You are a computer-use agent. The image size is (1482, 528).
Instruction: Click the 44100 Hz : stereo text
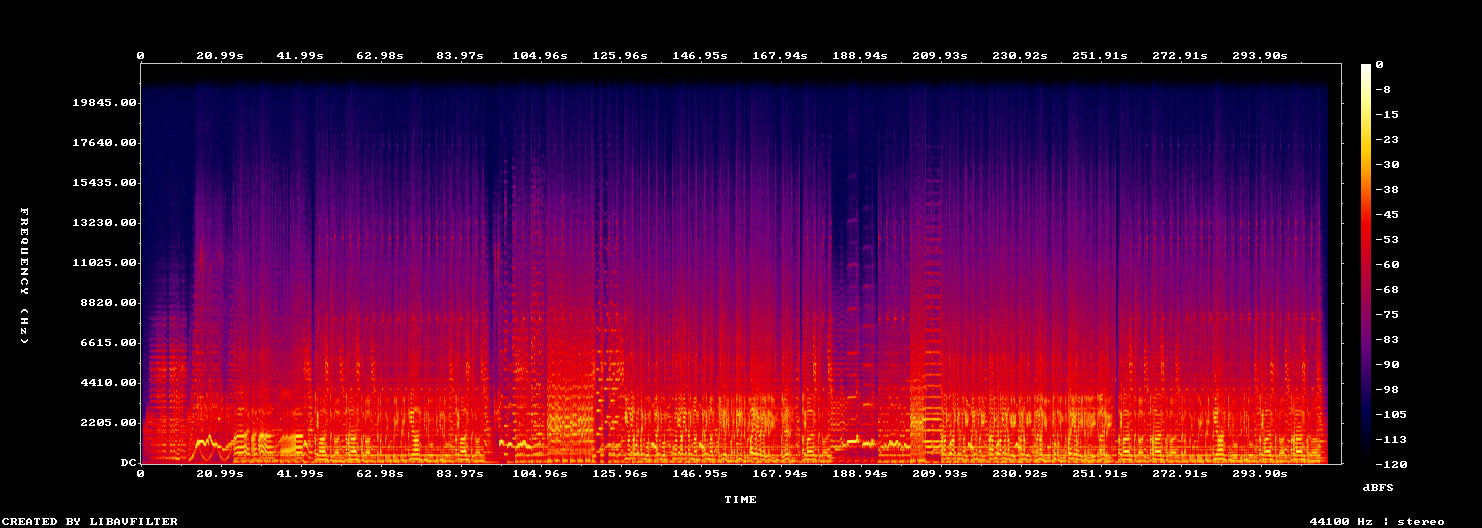pos(1377,521)
